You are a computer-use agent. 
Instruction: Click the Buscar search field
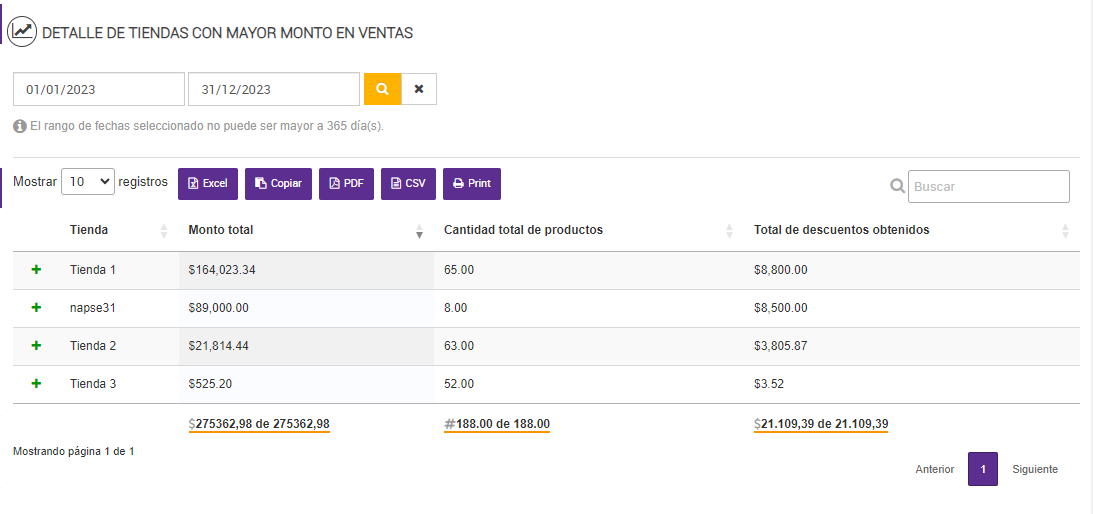[988, 186]
